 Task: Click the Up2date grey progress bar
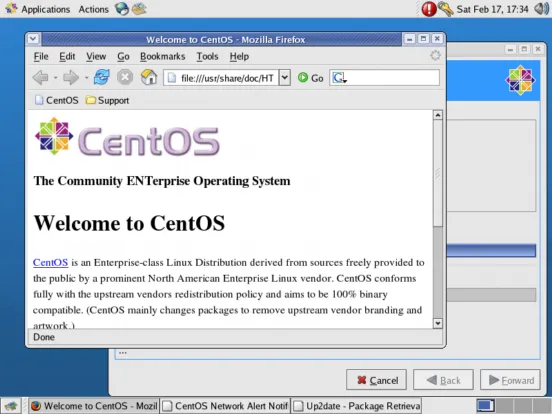coord(491,295)
